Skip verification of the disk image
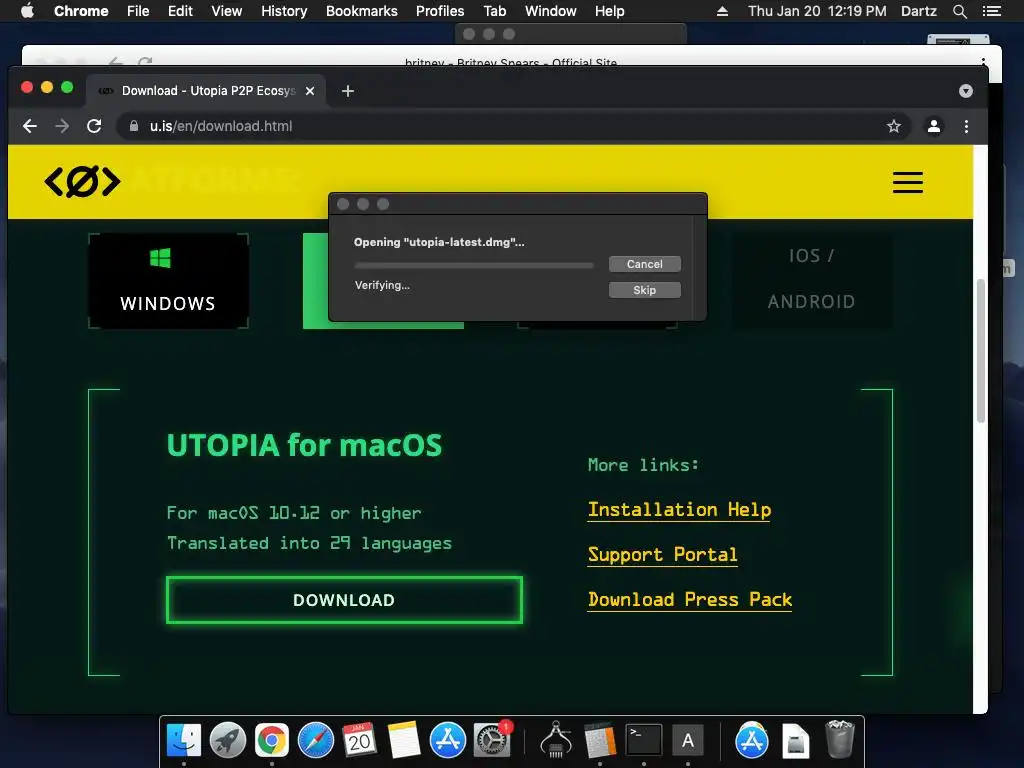The width and height of the screenshot is (1024, 768). [645, 290]
